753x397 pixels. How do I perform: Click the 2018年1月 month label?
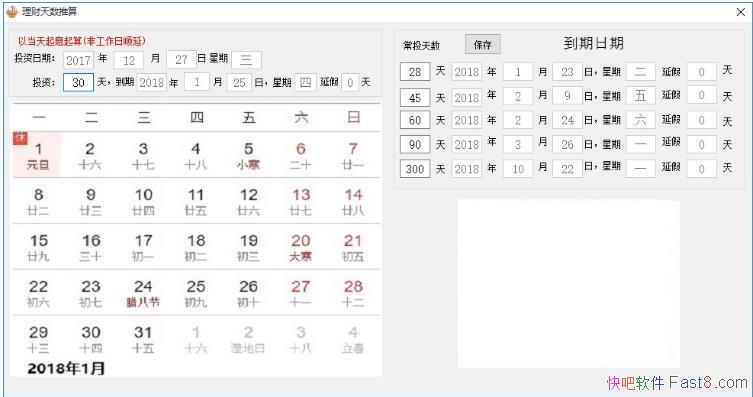66,368
